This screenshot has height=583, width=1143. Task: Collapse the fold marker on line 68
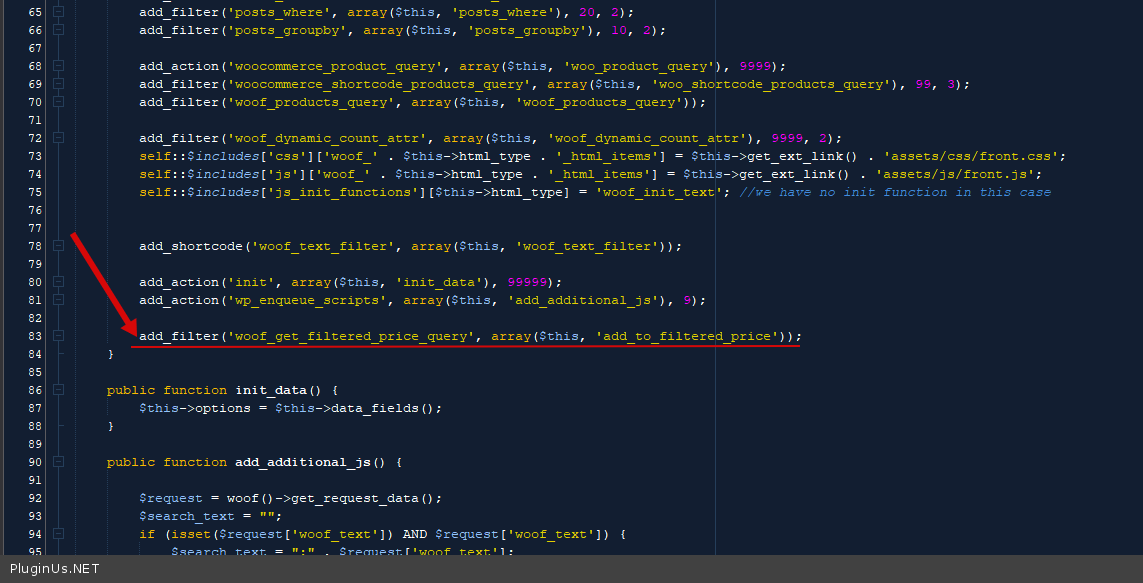pyautogui.click(x=58, y=66)
